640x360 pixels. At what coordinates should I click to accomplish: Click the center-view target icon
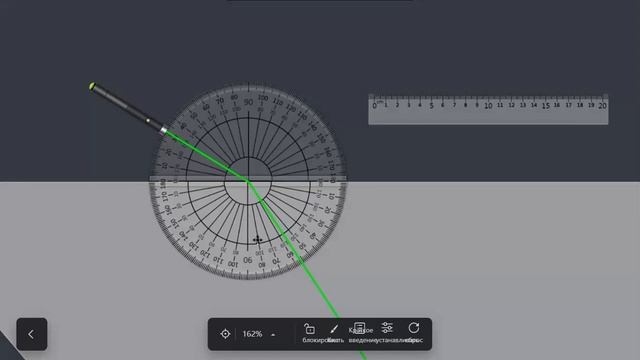pos(225,334)
